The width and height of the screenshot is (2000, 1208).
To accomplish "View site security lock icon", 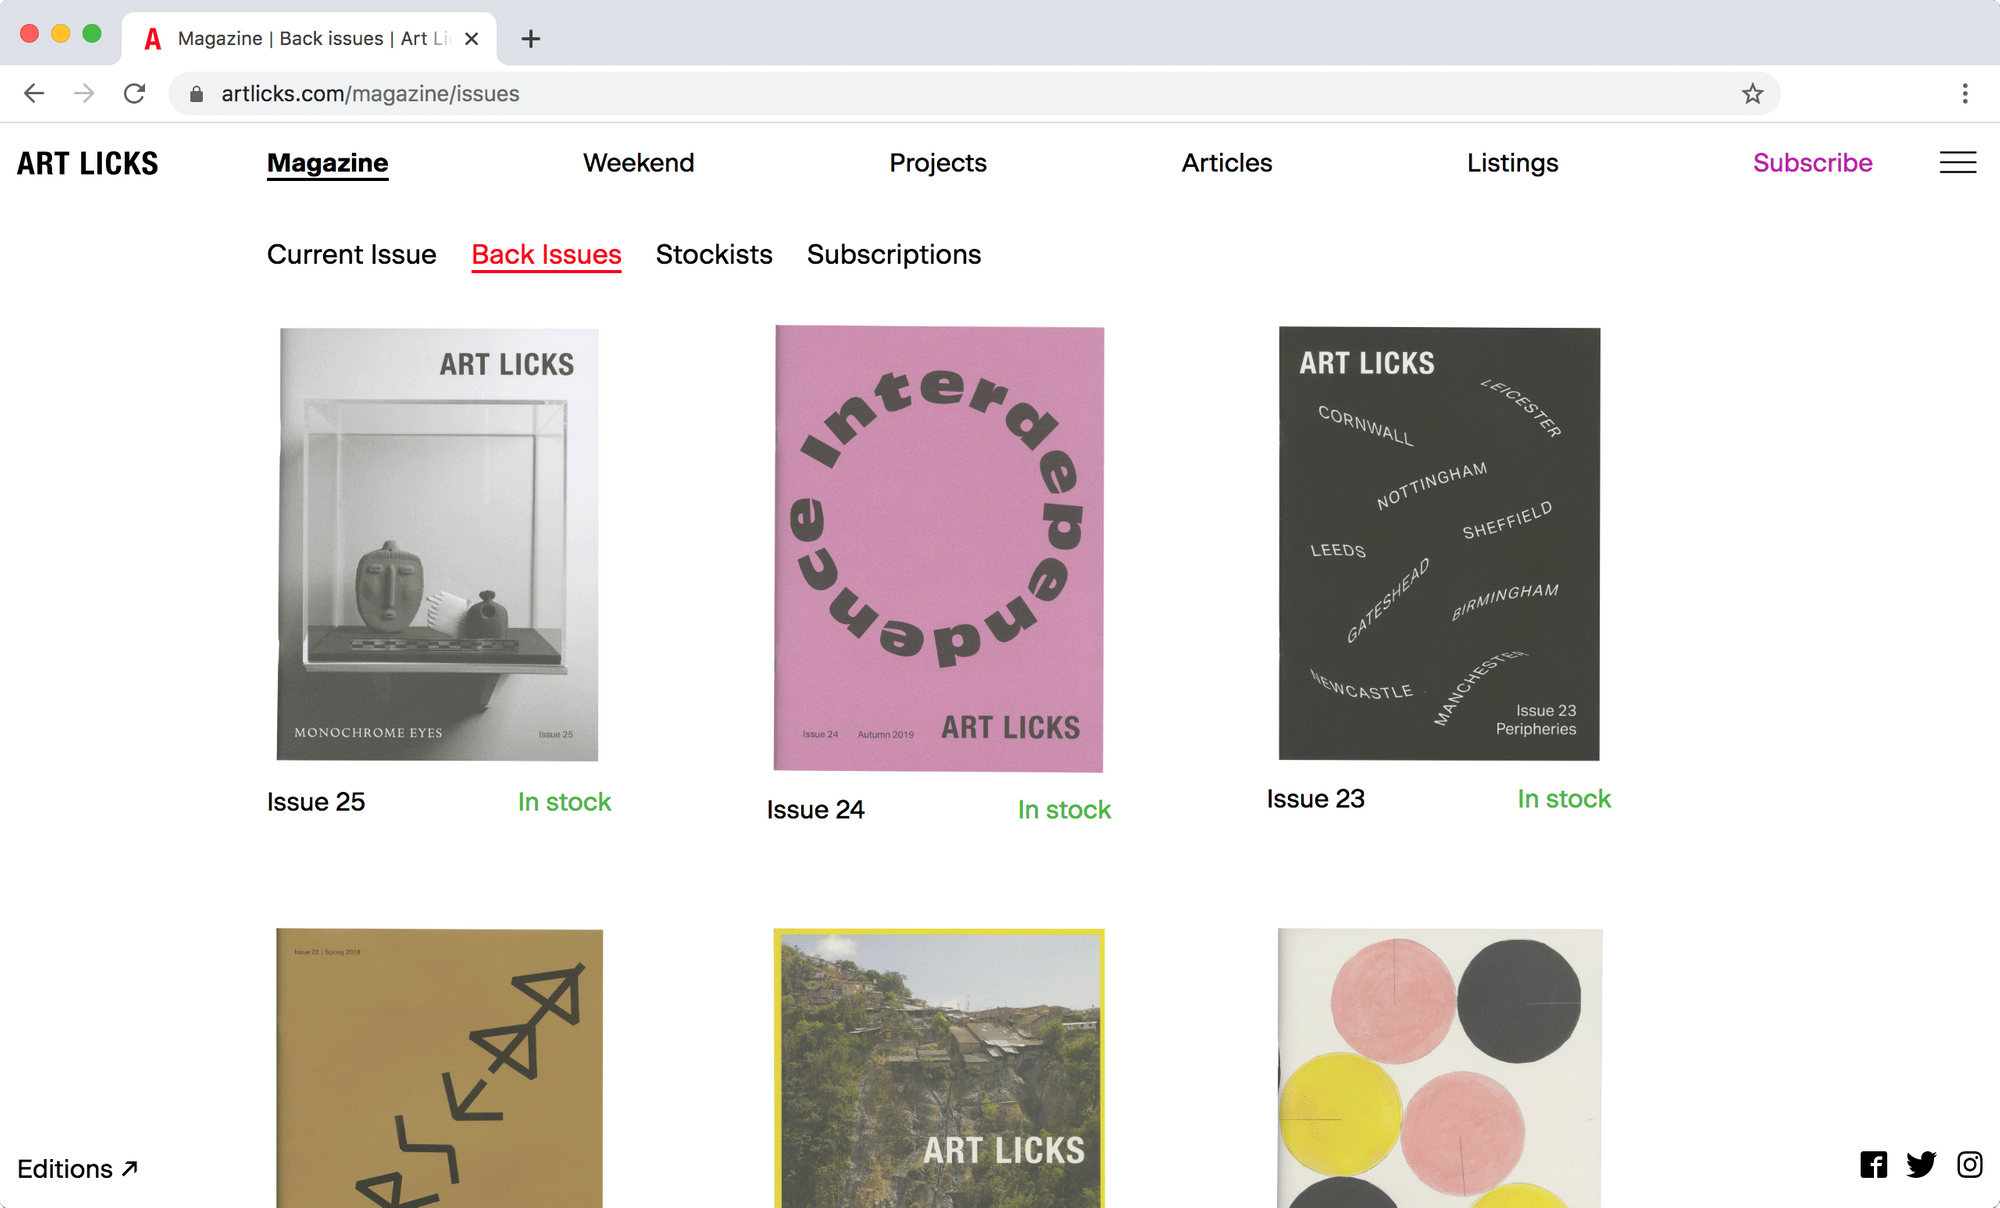I will pos(197,94).
